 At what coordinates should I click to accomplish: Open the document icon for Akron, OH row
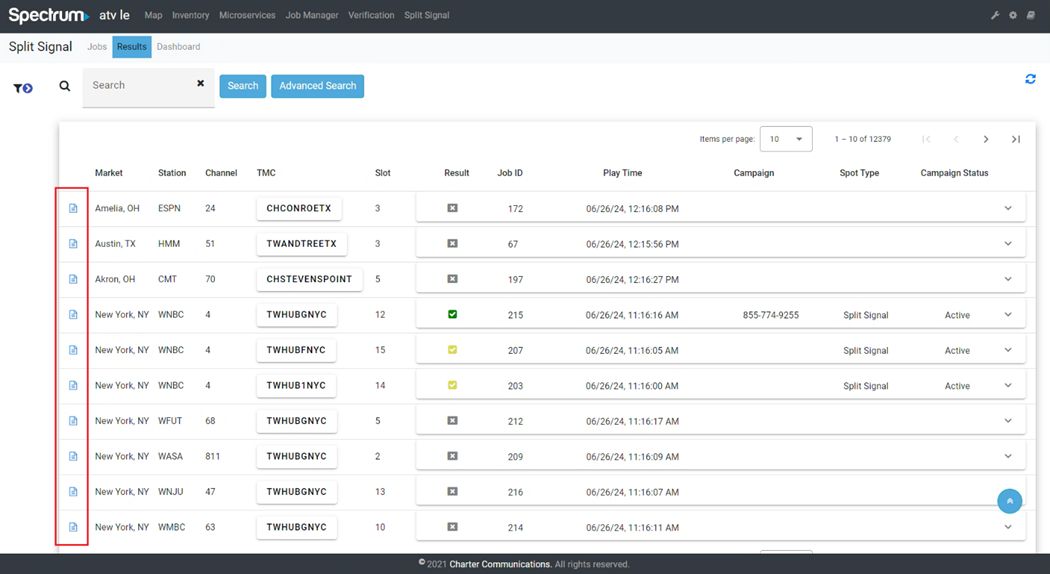(73, 279)
